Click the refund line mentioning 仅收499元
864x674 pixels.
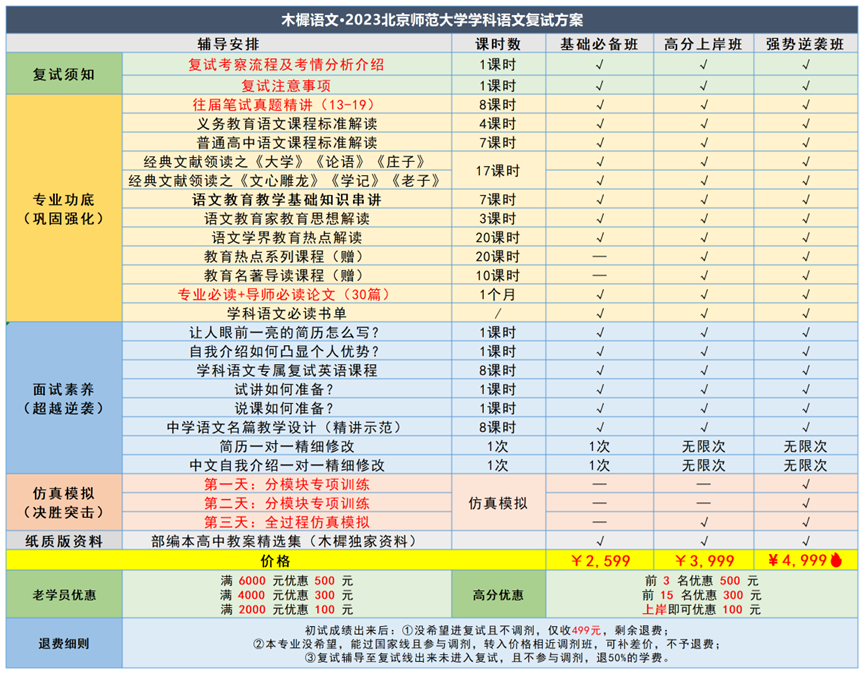[487, 630]
